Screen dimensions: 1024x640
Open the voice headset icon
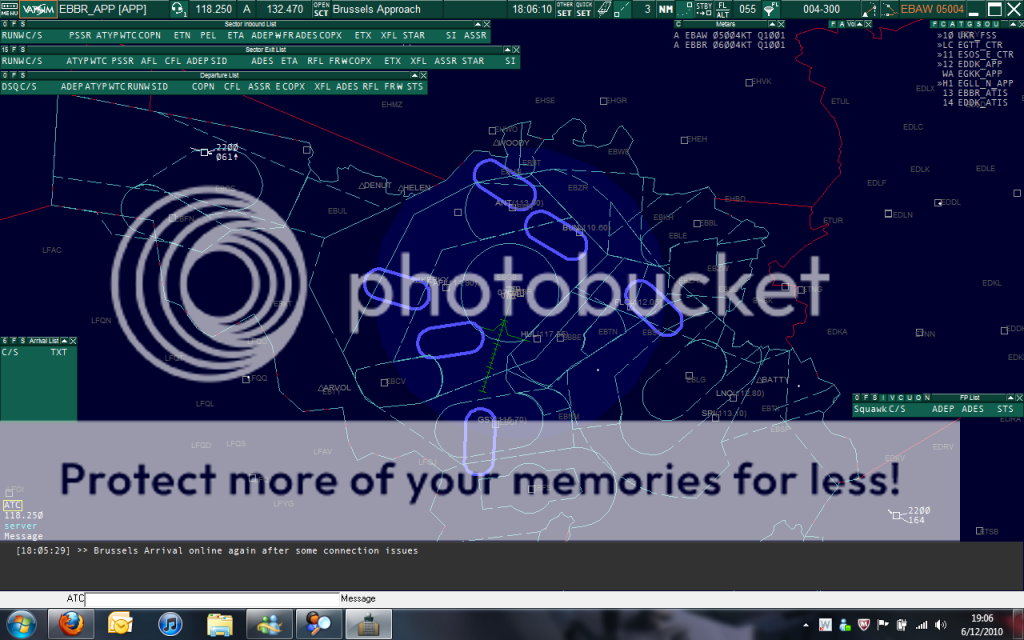[178, 9]
